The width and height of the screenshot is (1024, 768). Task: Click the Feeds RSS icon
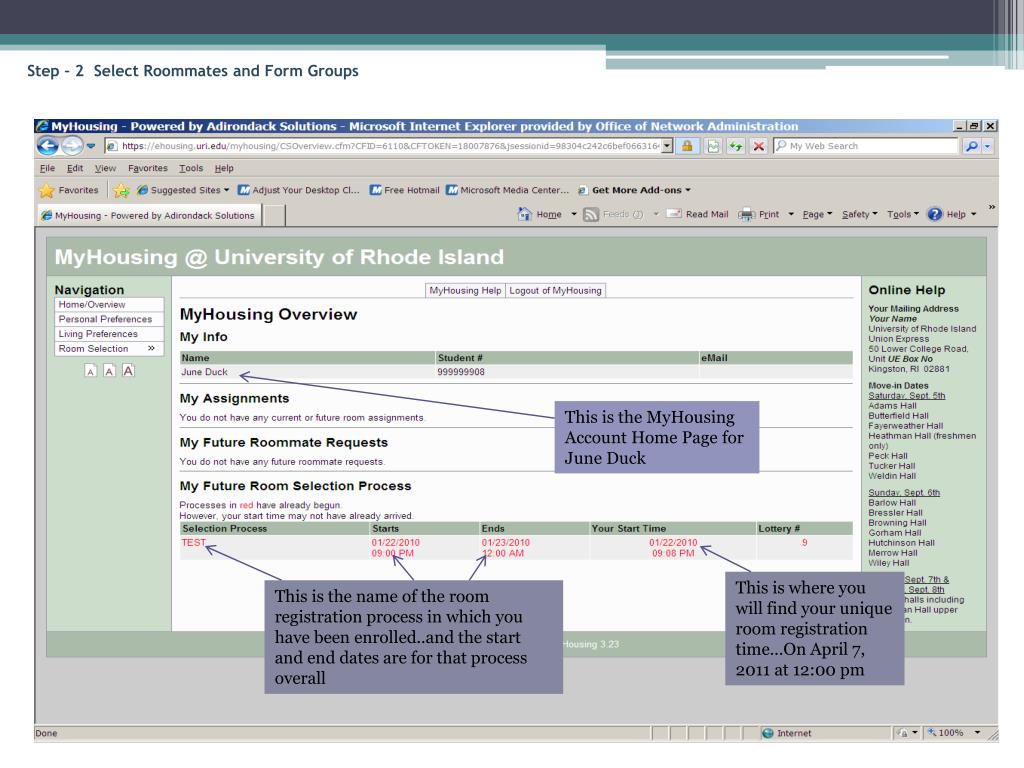tap(590, 214)
